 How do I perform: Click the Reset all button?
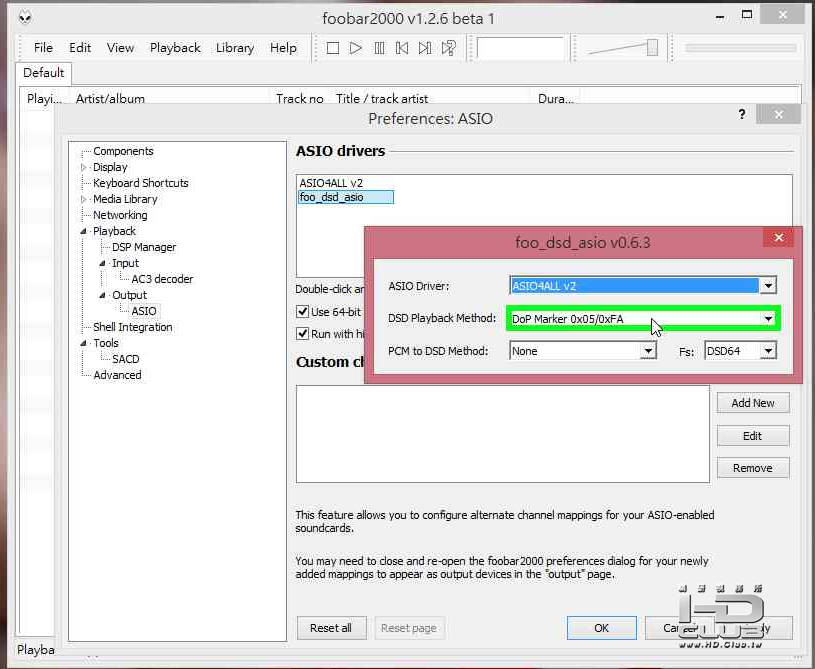[331, 628]
